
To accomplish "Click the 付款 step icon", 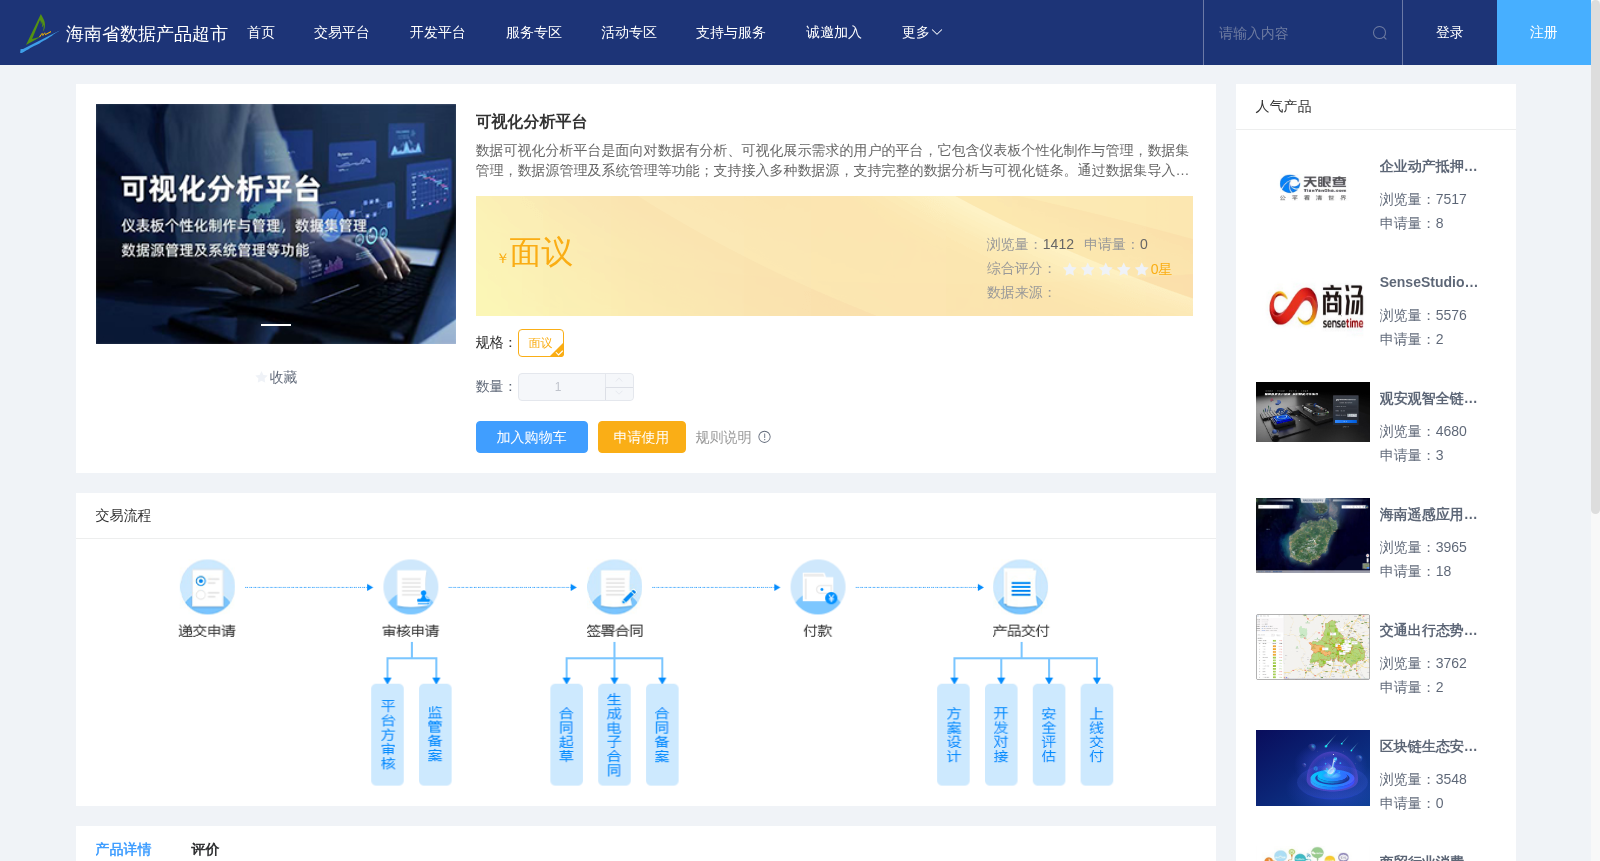I will (x=818, y=587).
